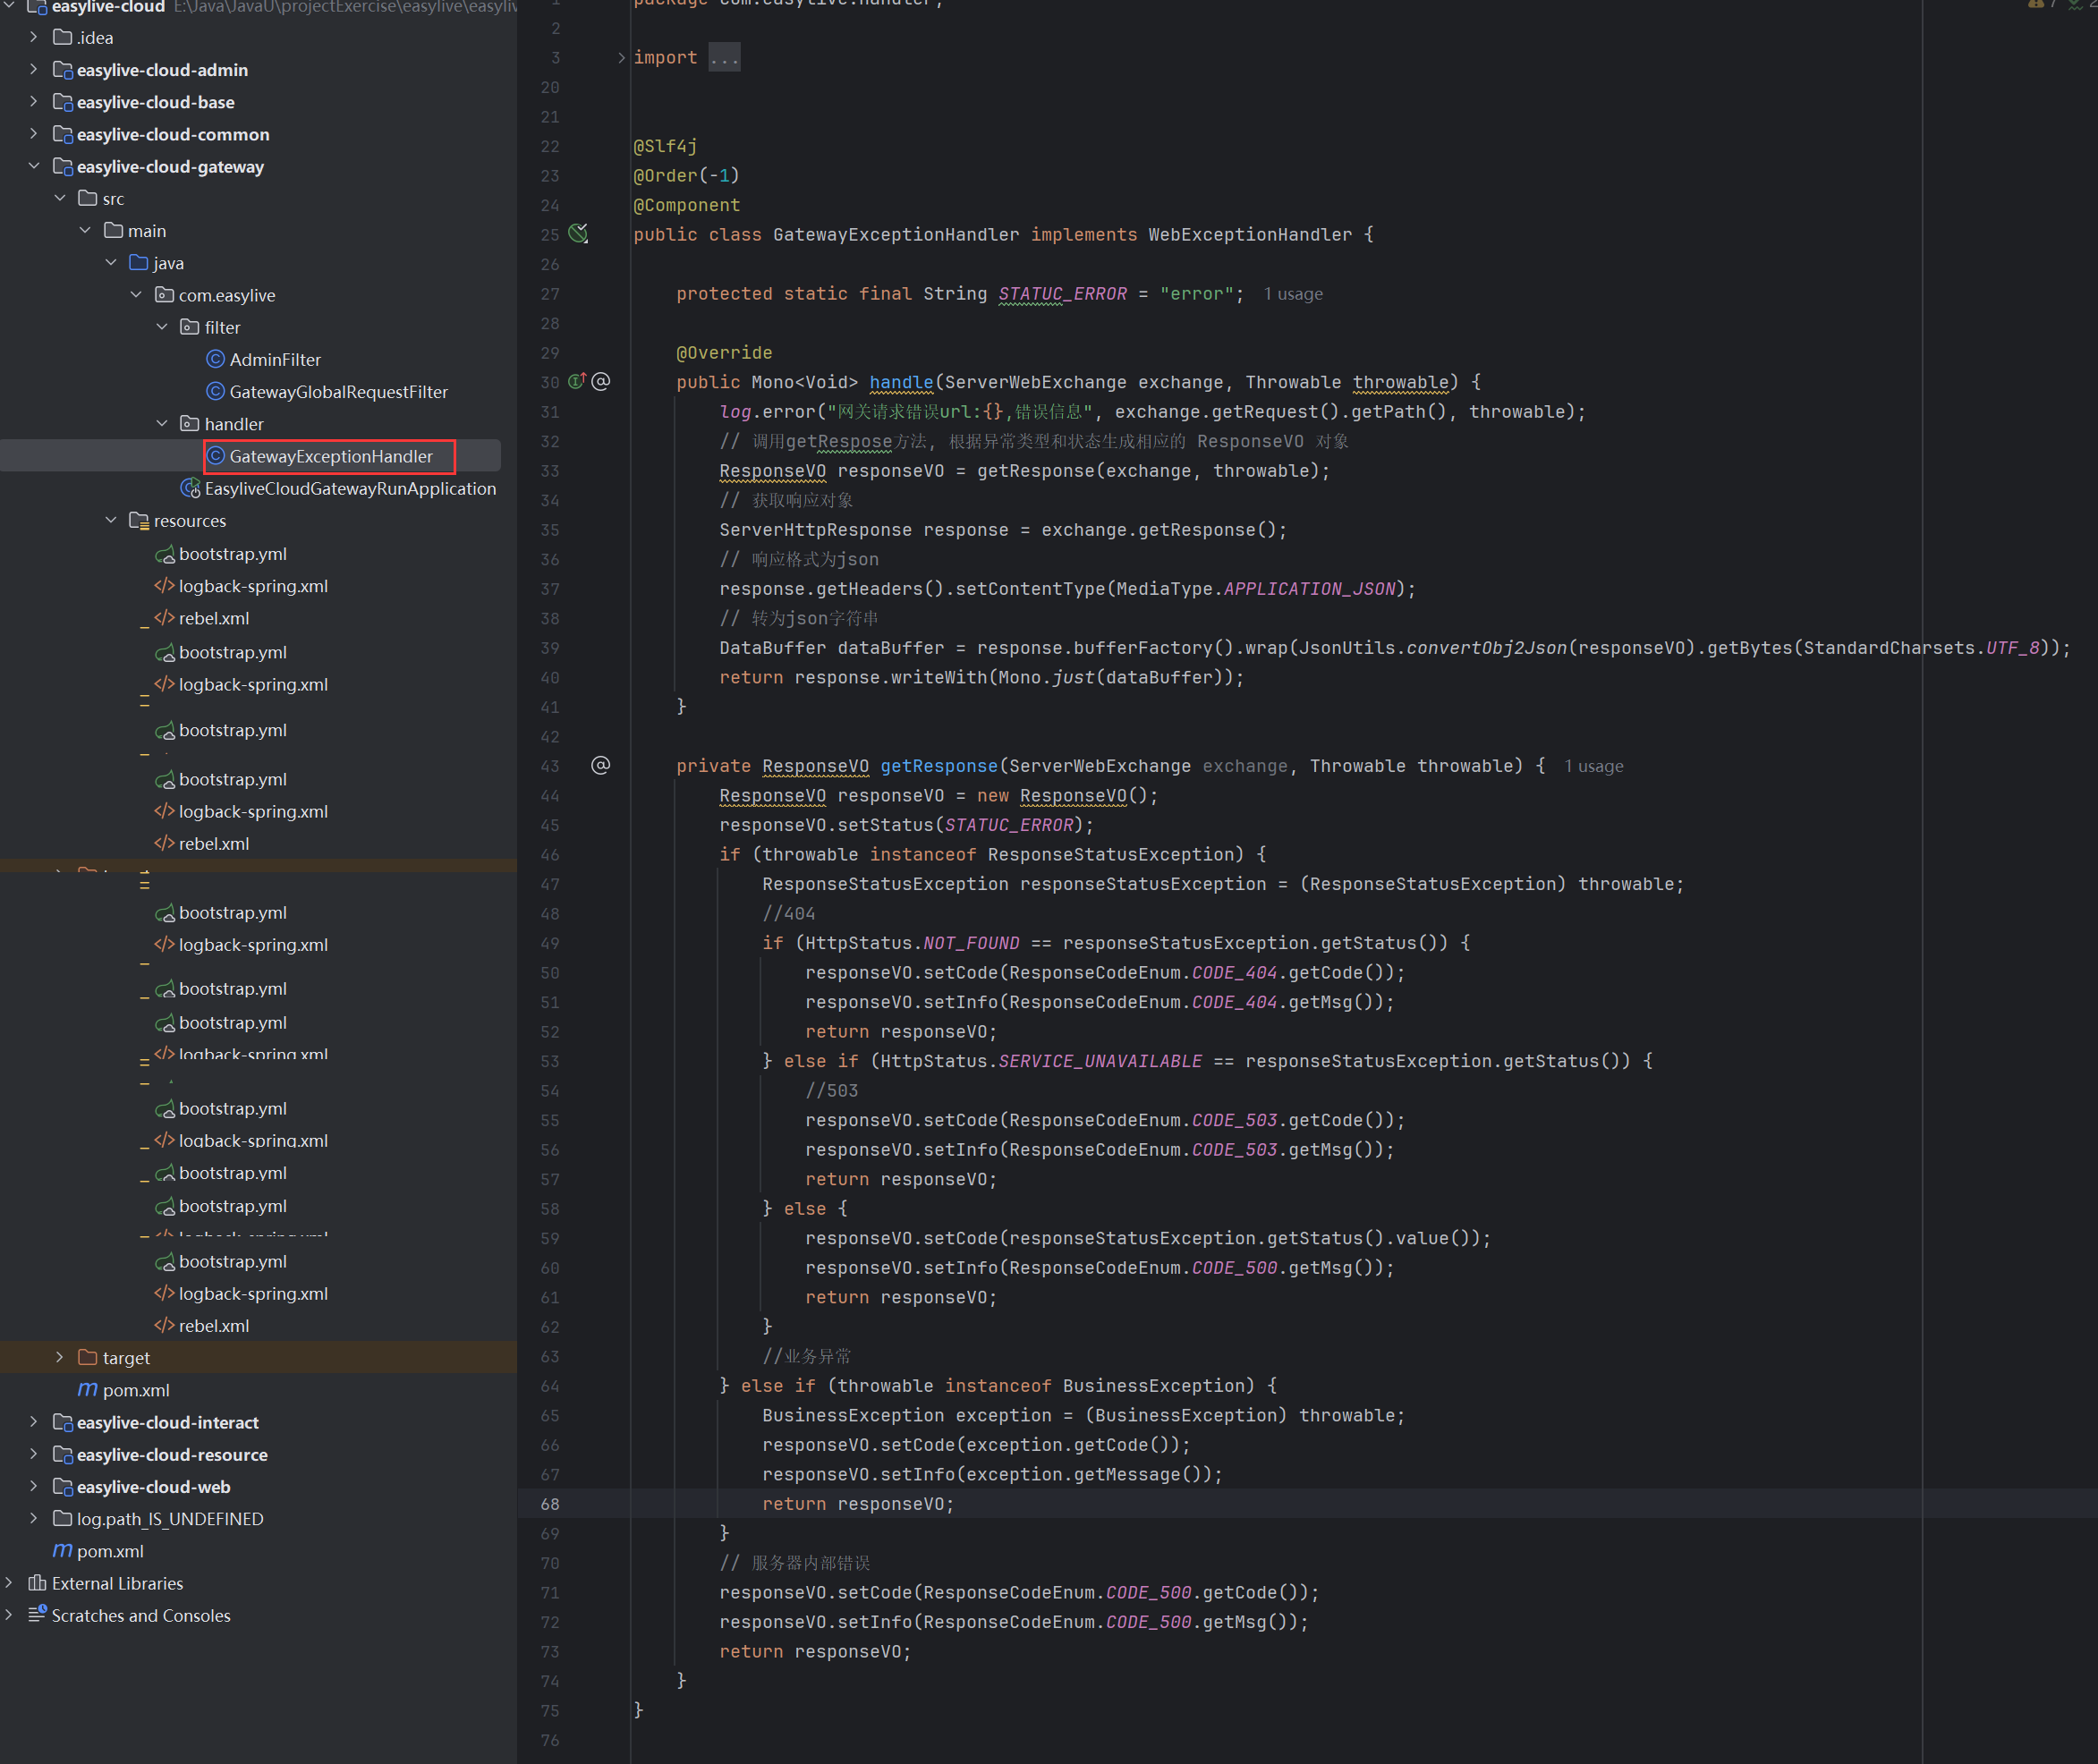Click the AdminFilter class icon
2098x1764 pixels.
(x=215, y=359)
